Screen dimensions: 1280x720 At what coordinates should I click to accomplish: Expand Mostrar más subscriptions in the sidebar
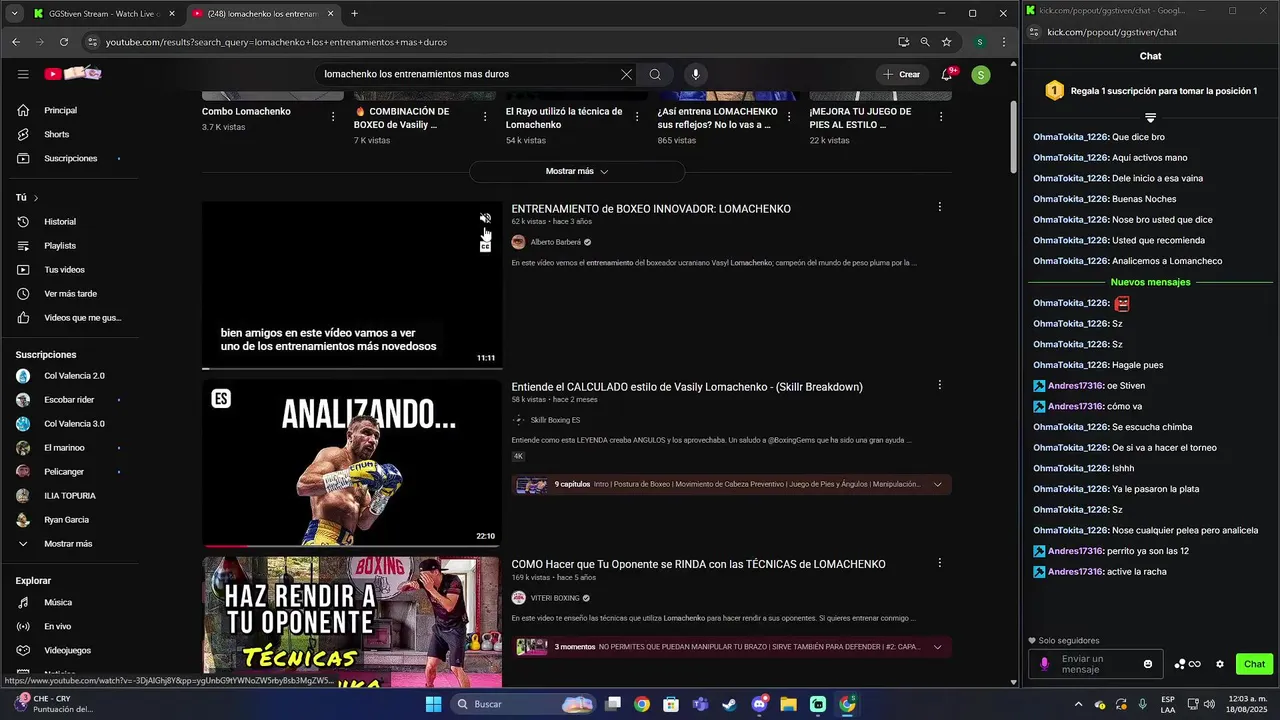pos(69,543)
